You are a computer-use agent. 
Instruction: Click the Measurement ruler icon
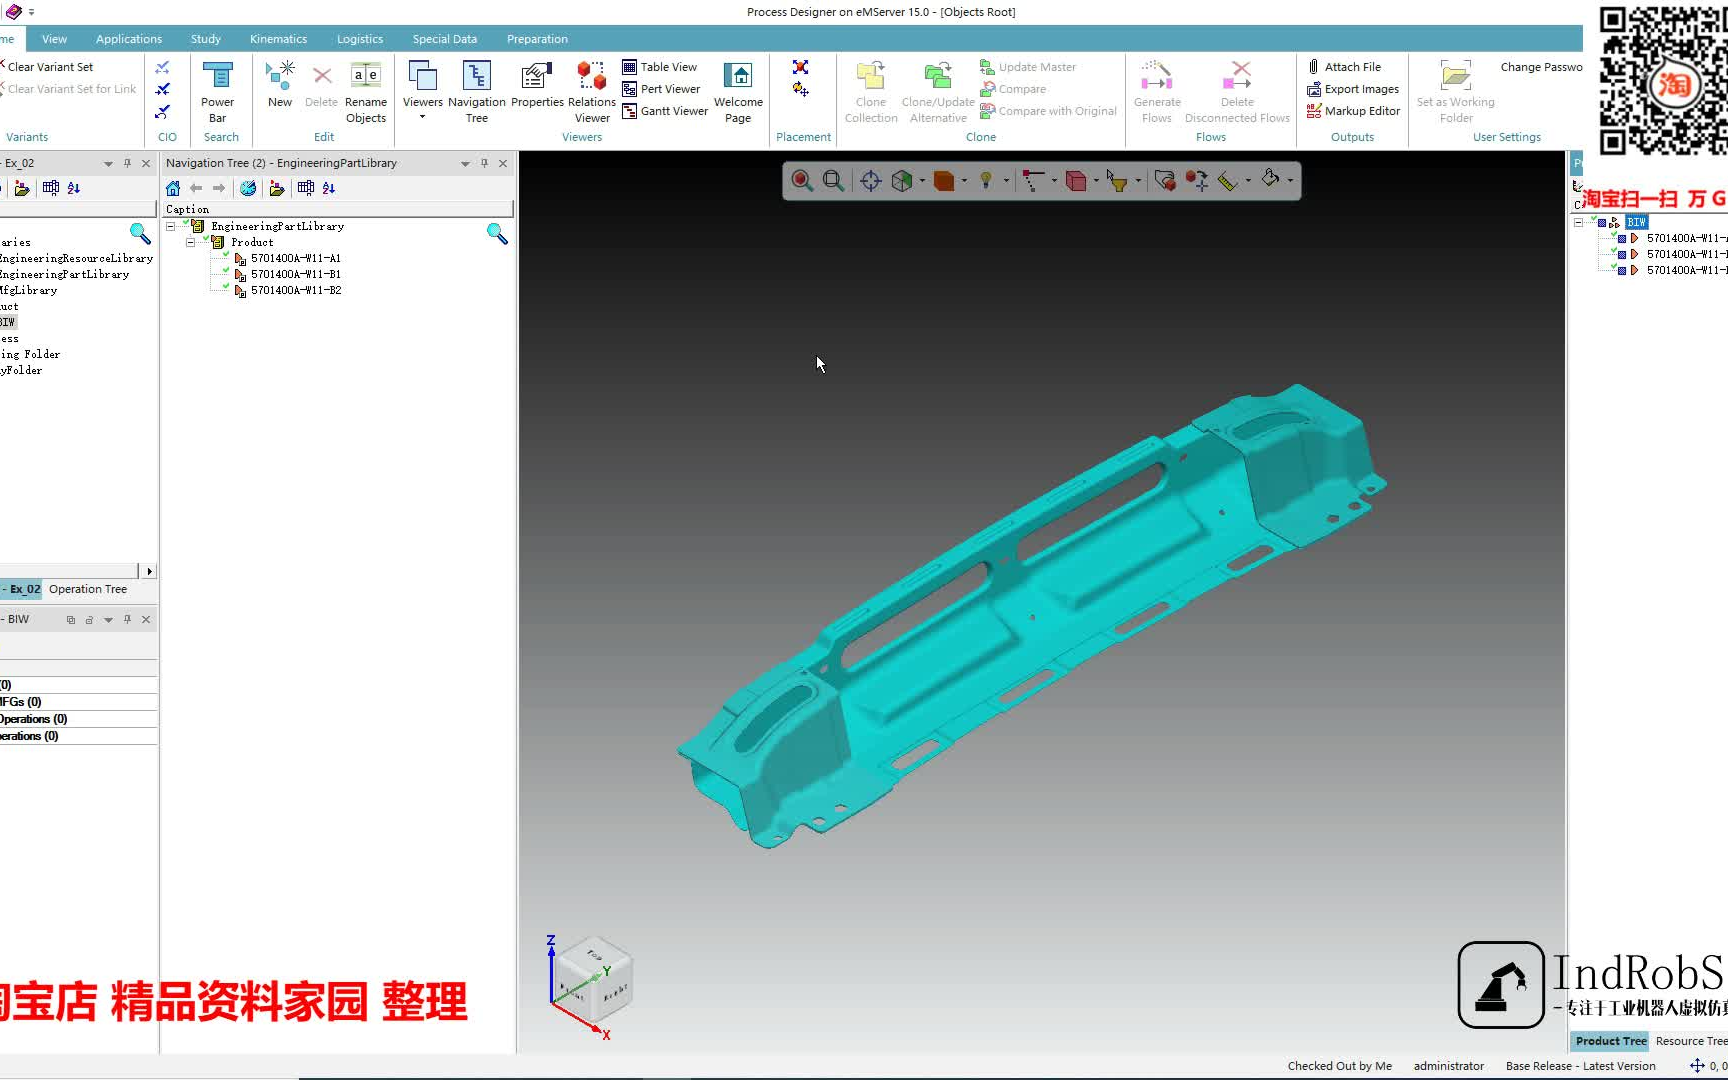pyautogui.click(x=1228, y=180)
